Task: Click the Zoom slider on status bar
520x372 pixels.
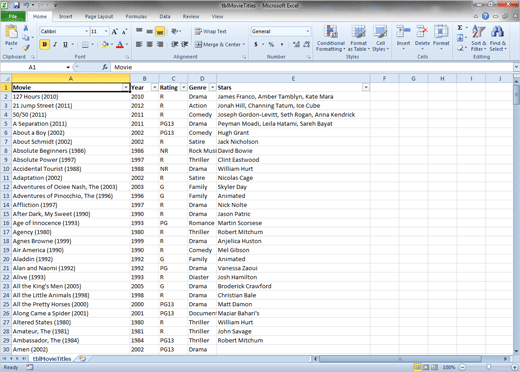Action: [488, 367]
